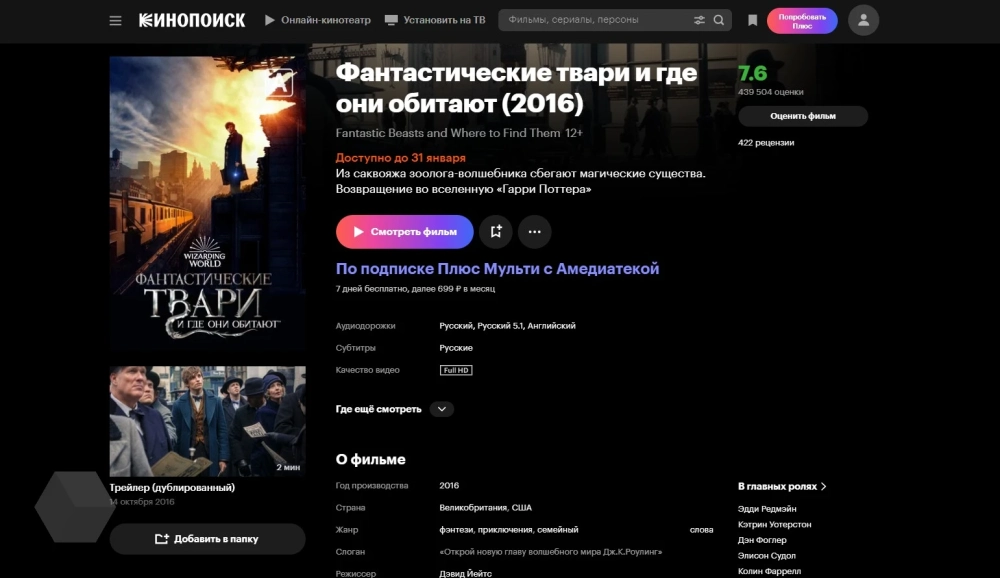Play the dubbed trailer thumbnail
This screenshot has width=1000, height=578.
click(x=207, y=421)
